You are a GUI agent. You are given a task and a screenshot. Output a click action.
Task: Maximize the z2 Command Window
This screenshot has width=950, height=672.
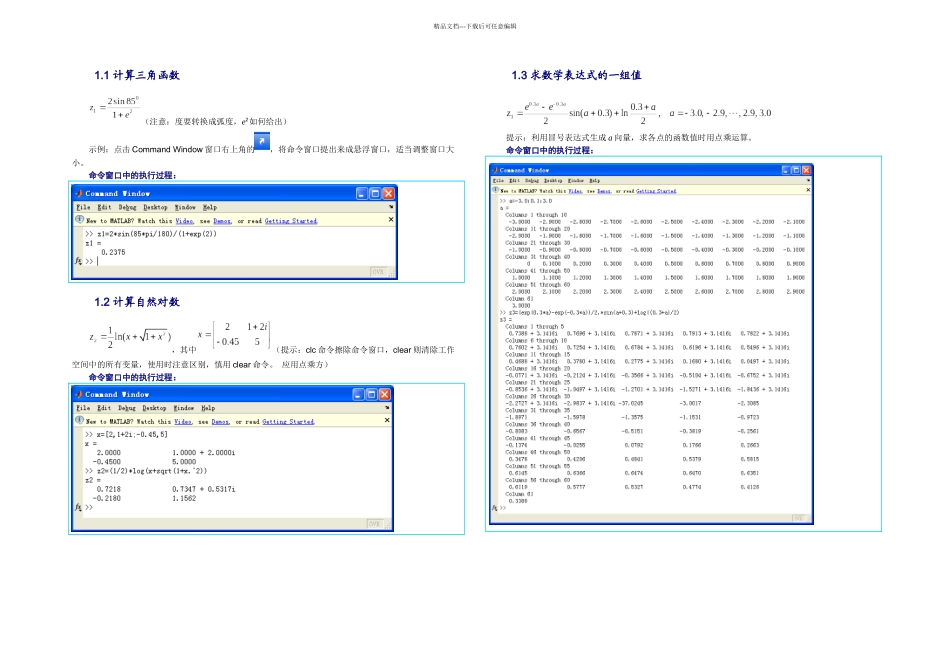tap(371, 394)
